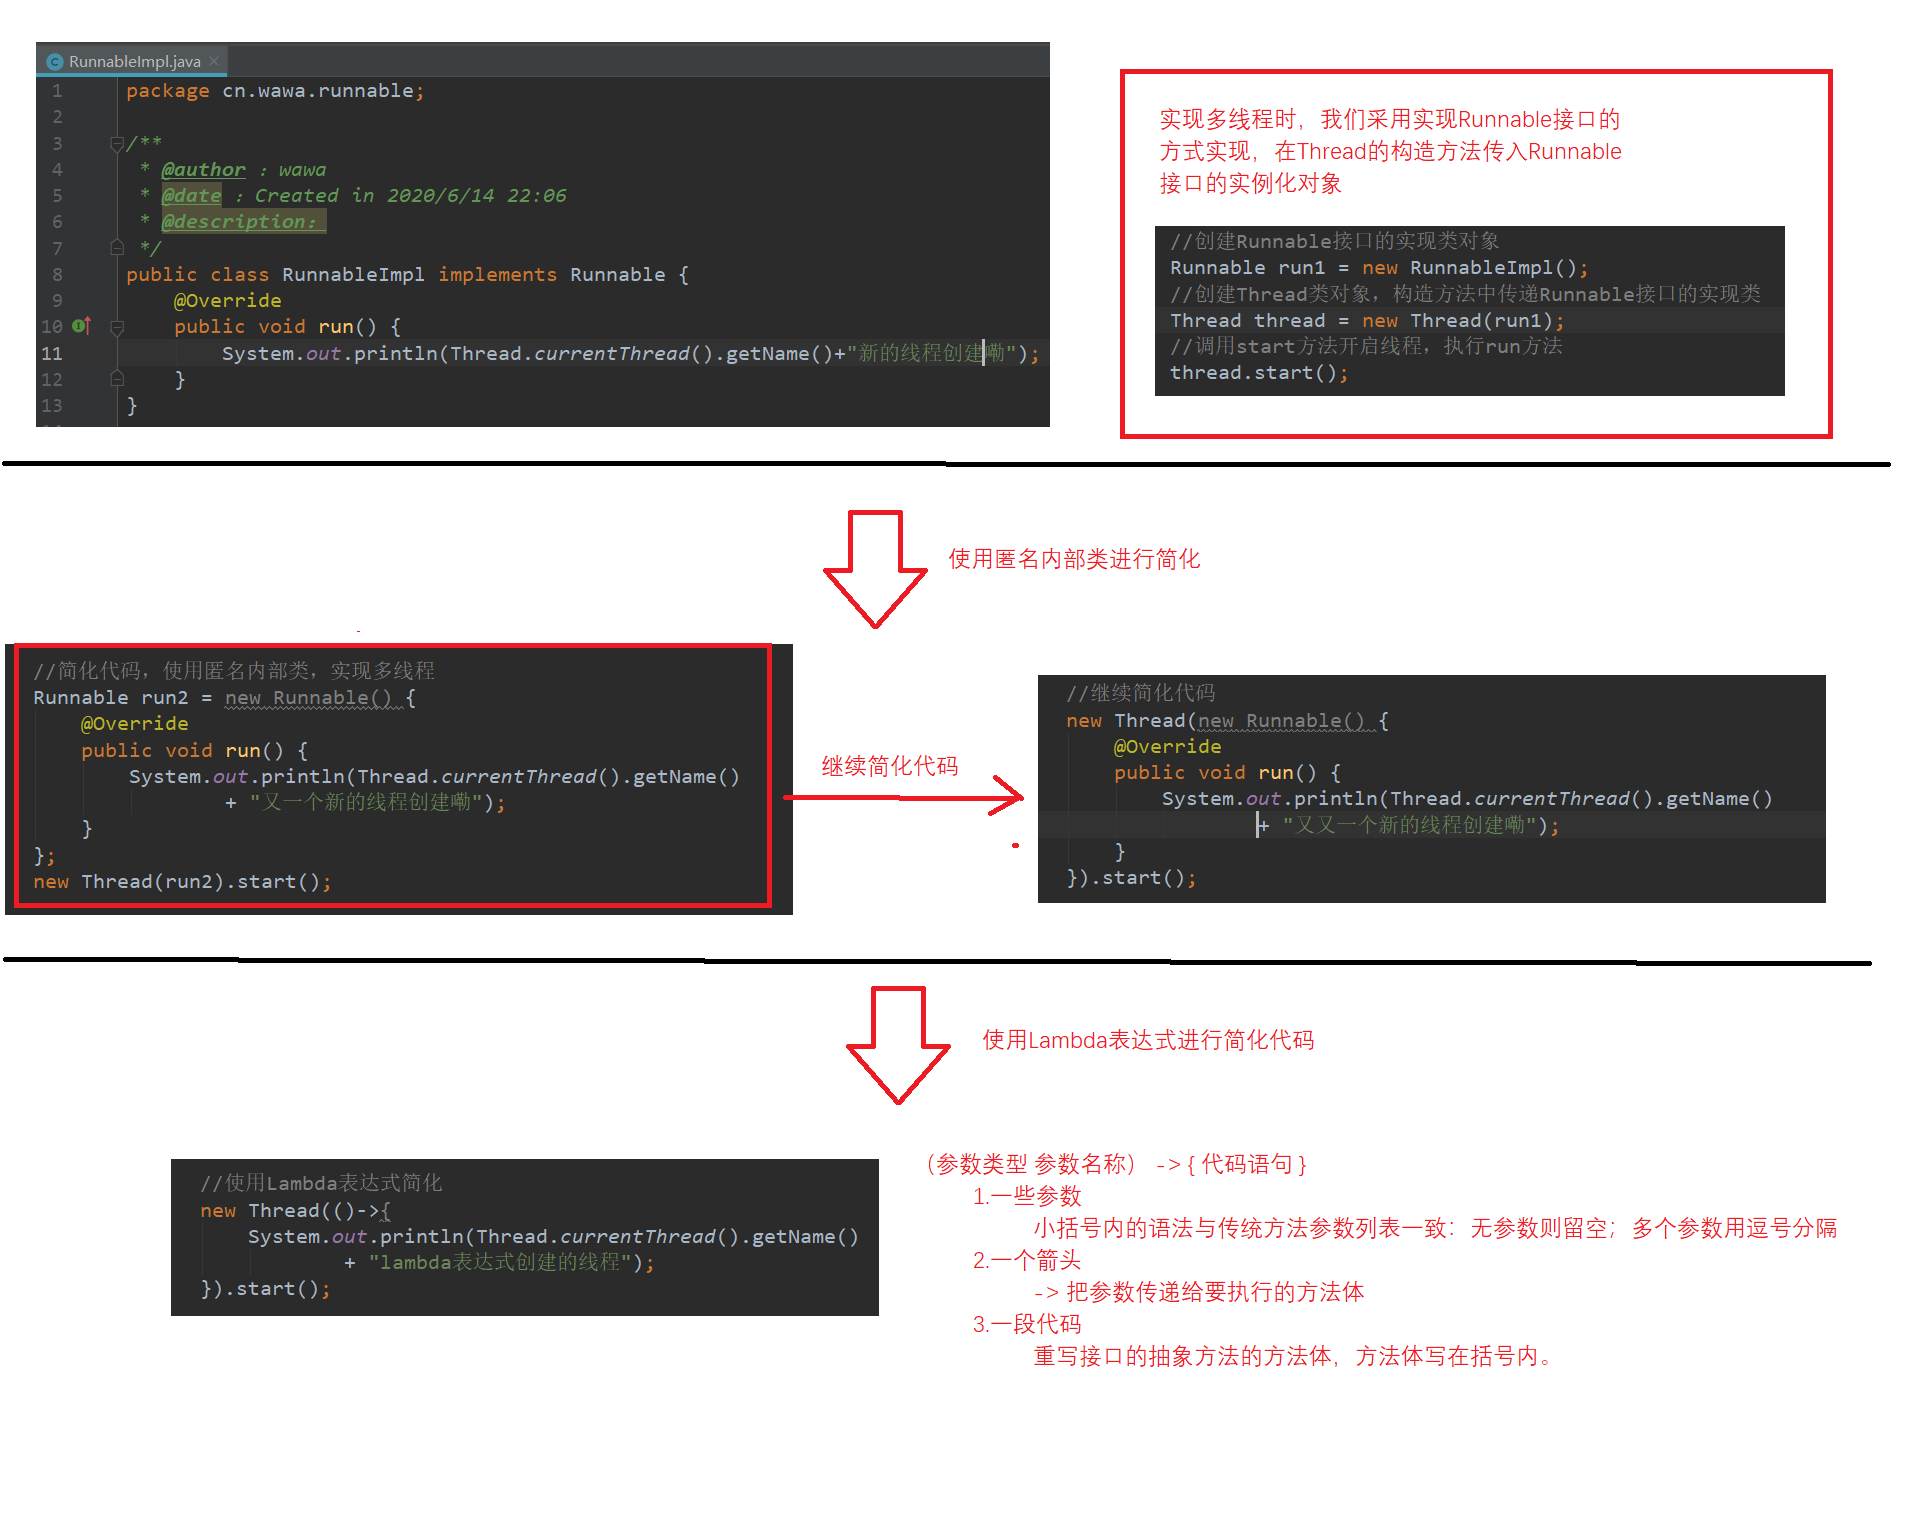Image resolution: width=1924 pixels, height=1520 pixels.
Task: Collapse the run() method fold on line 10
Action: (117, 327)
